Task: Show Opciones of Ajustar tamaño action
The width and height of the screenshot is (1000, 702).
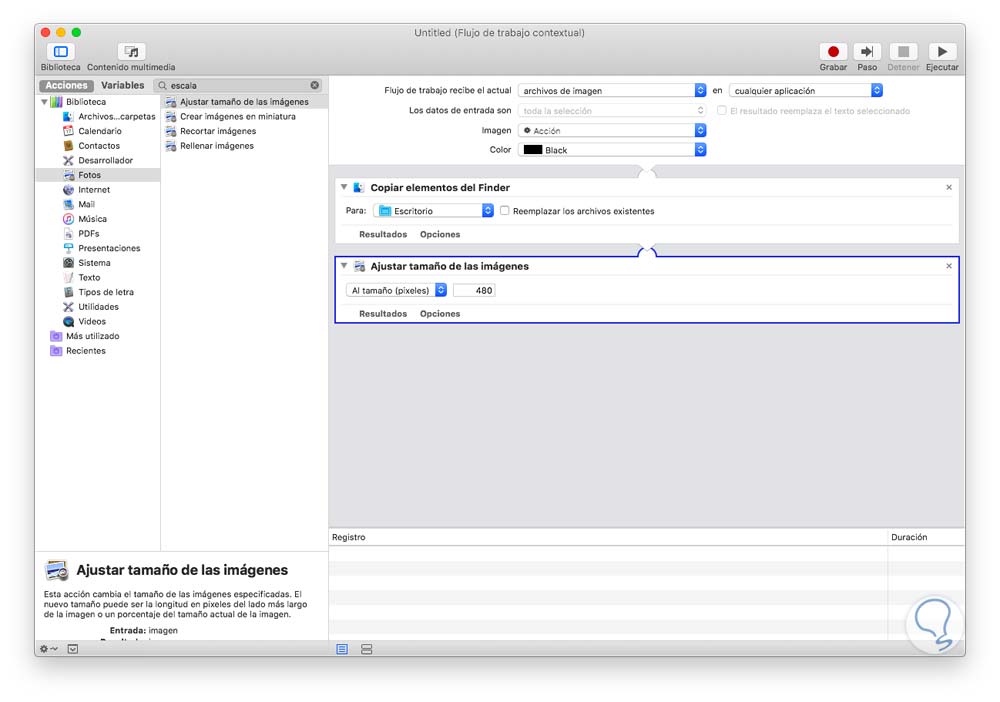Action: pyautogui.click(x=440, y=314)
